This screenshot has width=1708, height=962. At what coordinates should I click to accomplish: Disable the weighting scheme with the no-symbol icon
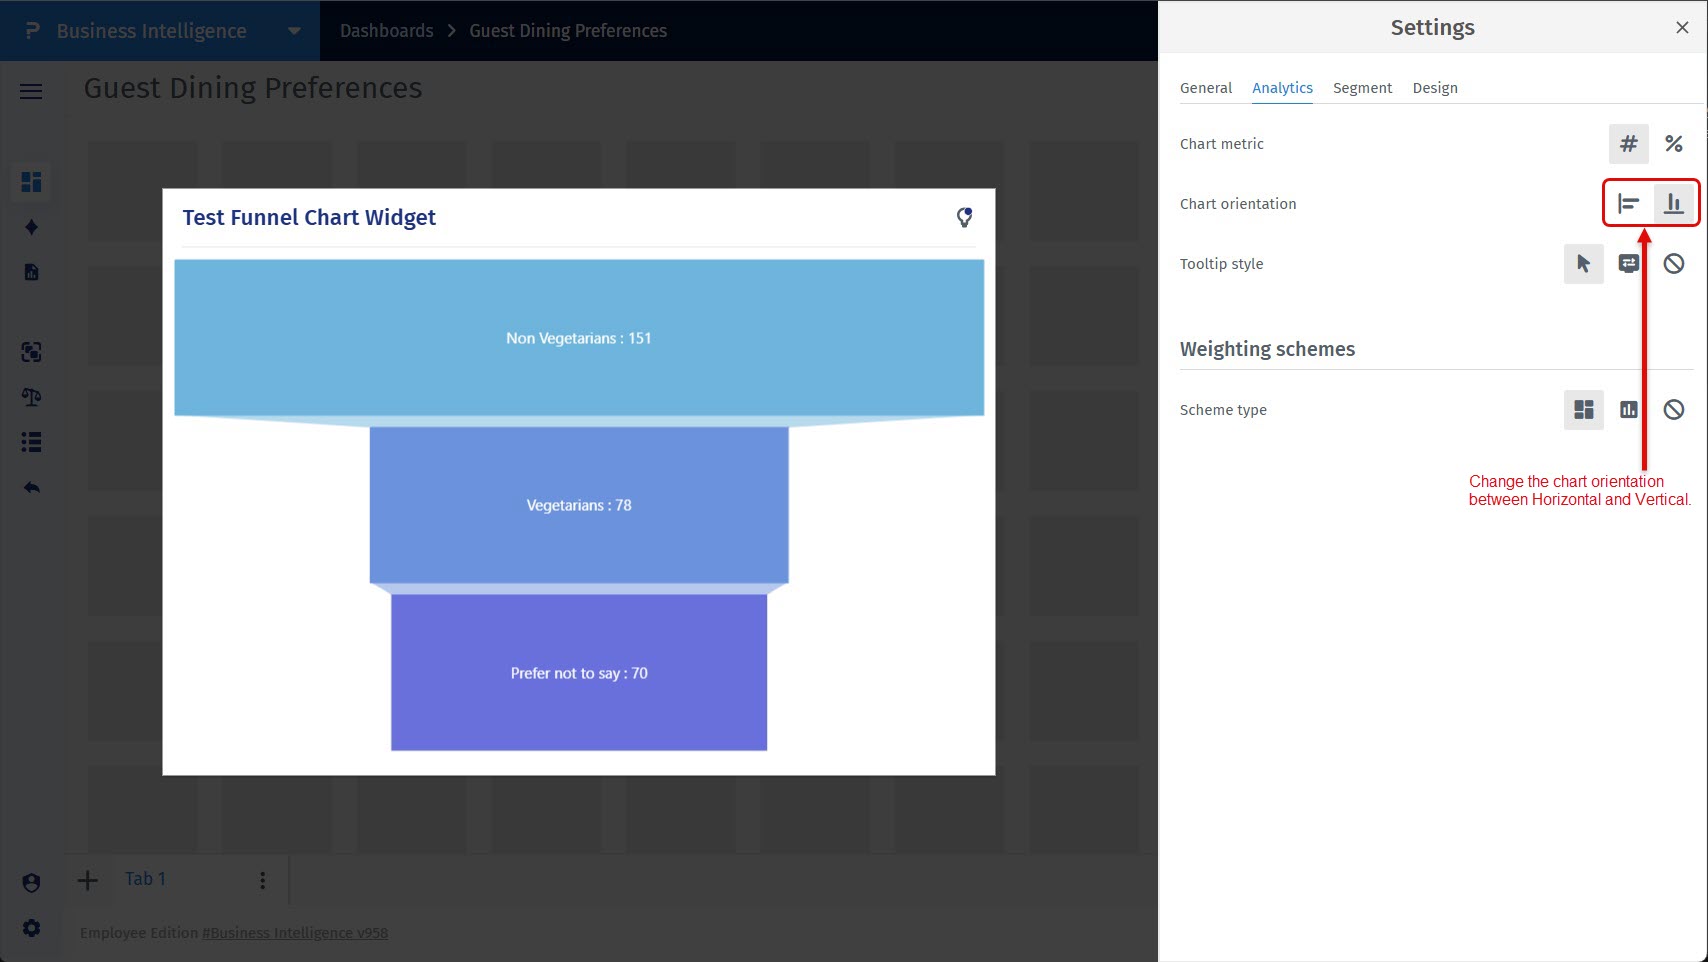coord(1674,410)
